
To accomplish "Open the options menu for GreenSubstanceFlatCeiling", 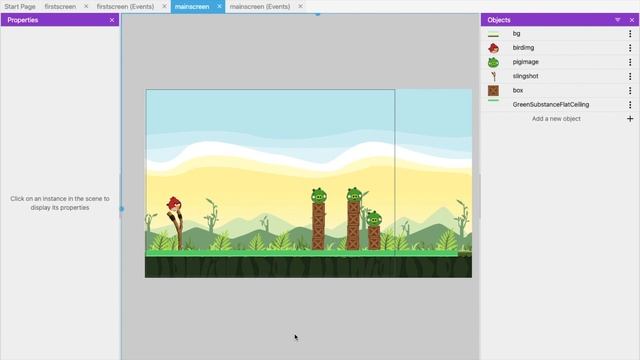I will pyautogui.click(x=630, y=104).
